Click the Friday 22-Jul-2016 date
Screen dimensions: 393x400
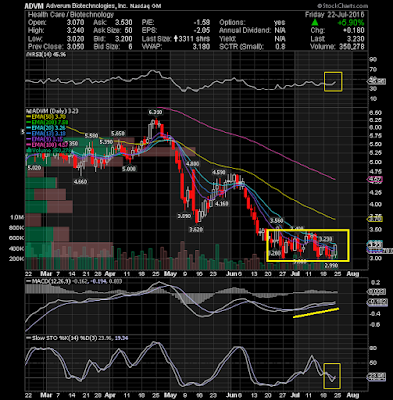(334, 15)
